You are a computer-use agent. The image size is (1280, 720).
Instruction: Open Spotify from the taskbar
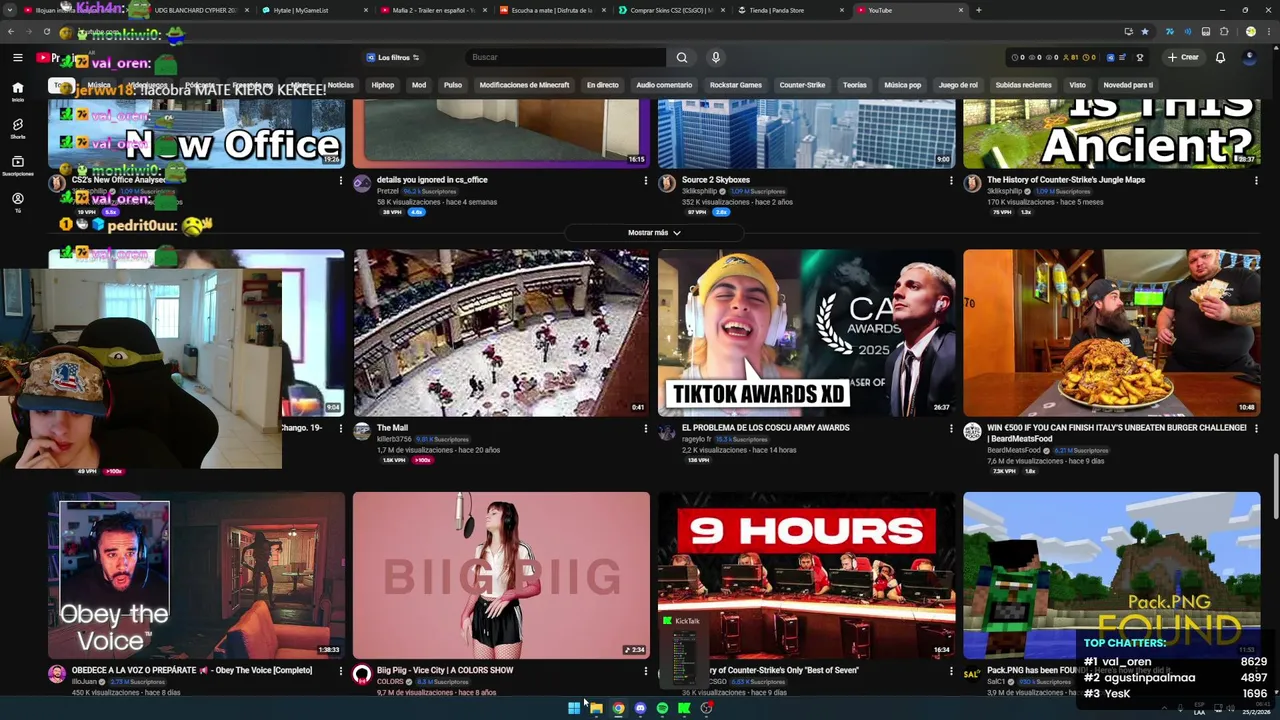[662, 708]
